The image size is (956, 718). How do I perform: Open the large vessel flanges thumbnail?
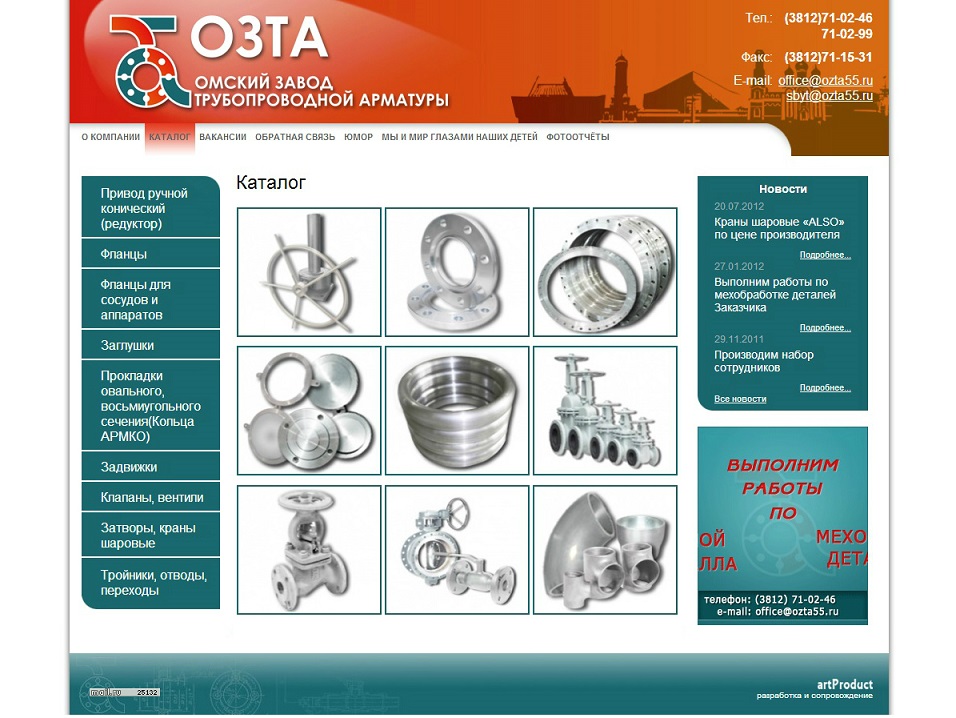[605, 272]
